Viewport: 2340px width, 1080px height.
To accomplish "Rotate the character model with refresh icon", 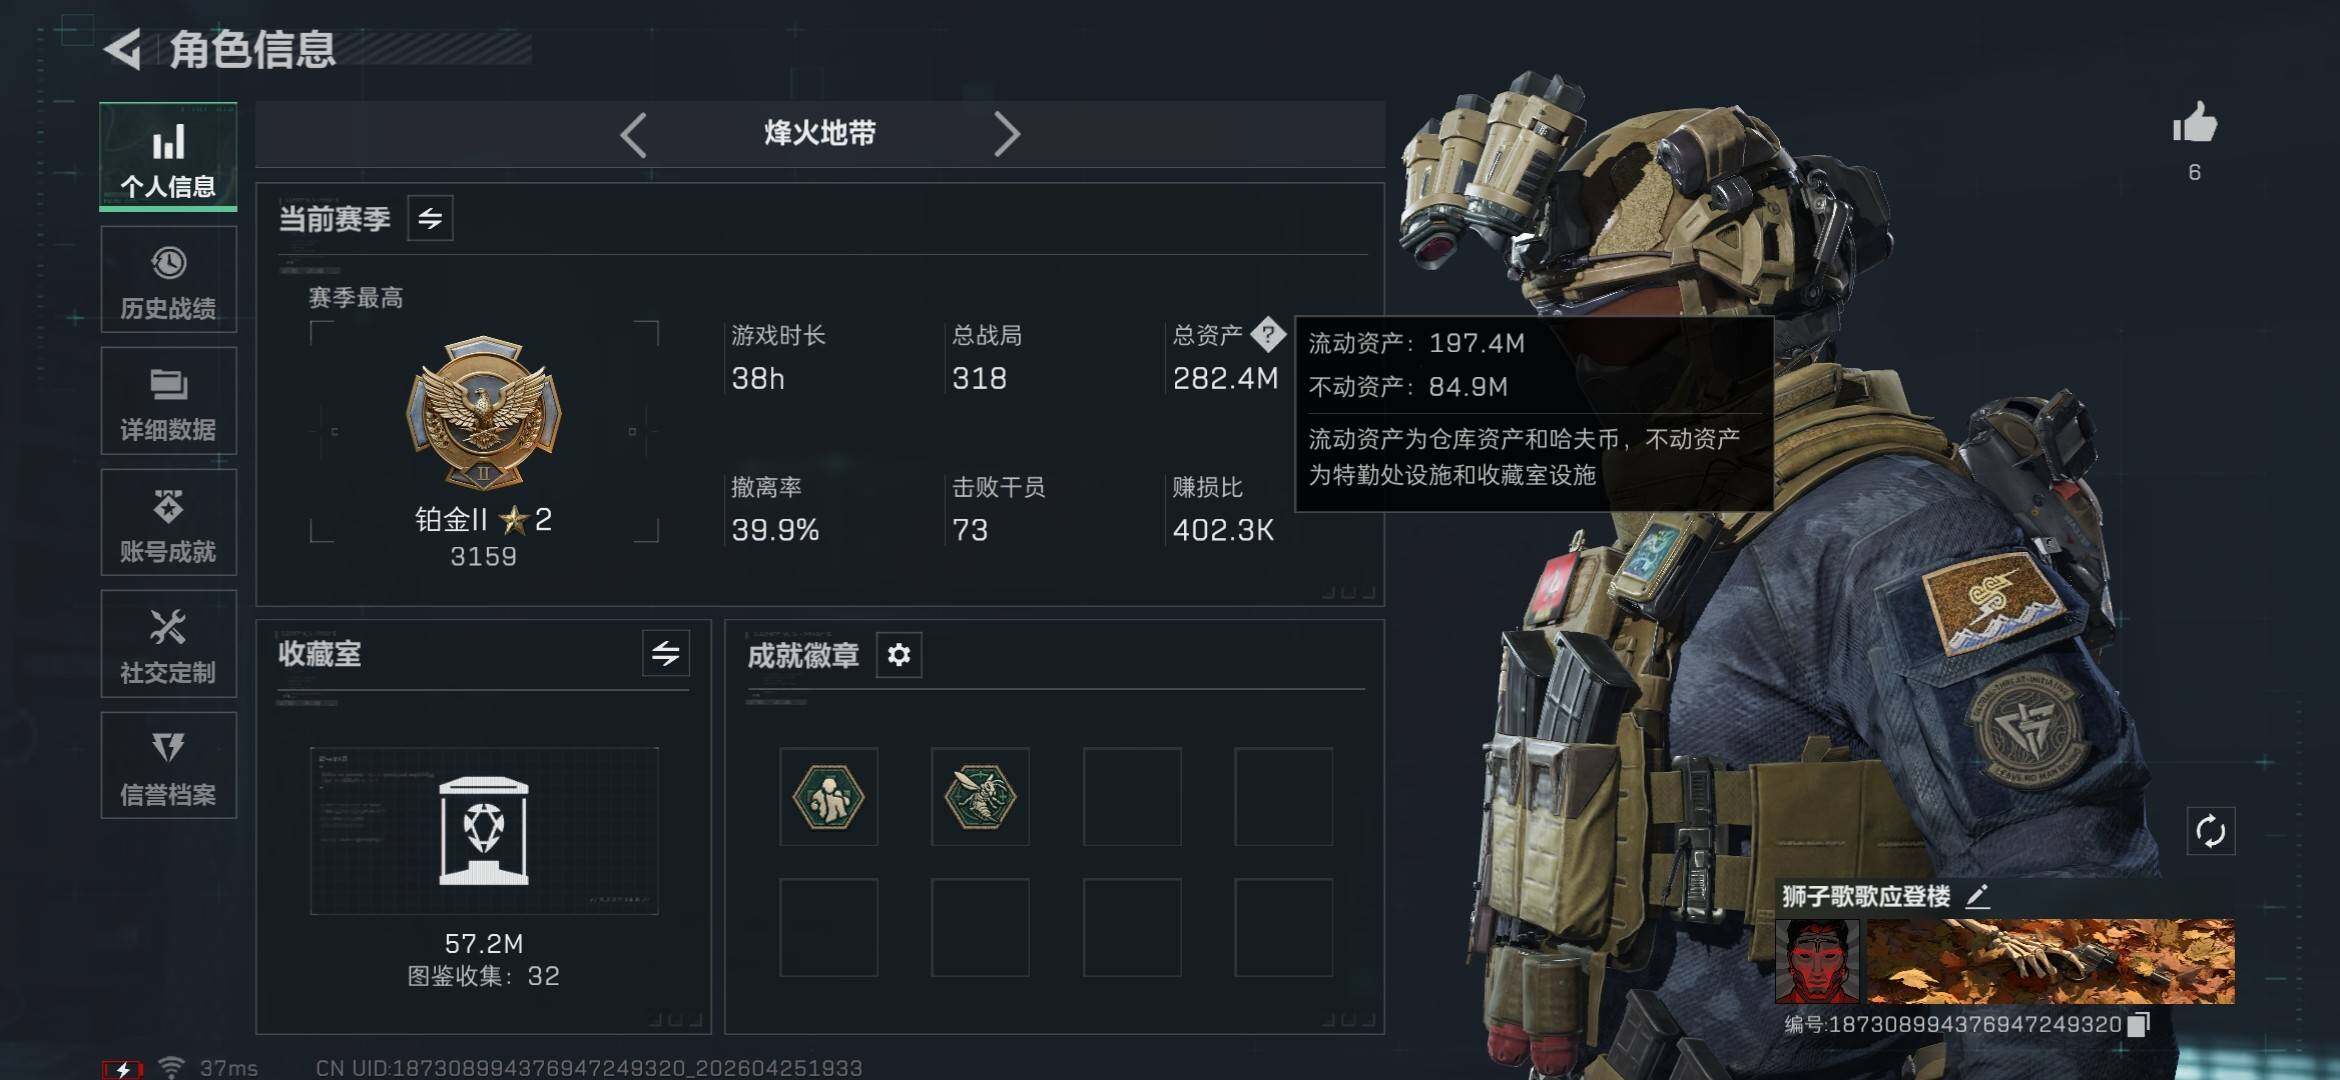I will [2210, 831].
